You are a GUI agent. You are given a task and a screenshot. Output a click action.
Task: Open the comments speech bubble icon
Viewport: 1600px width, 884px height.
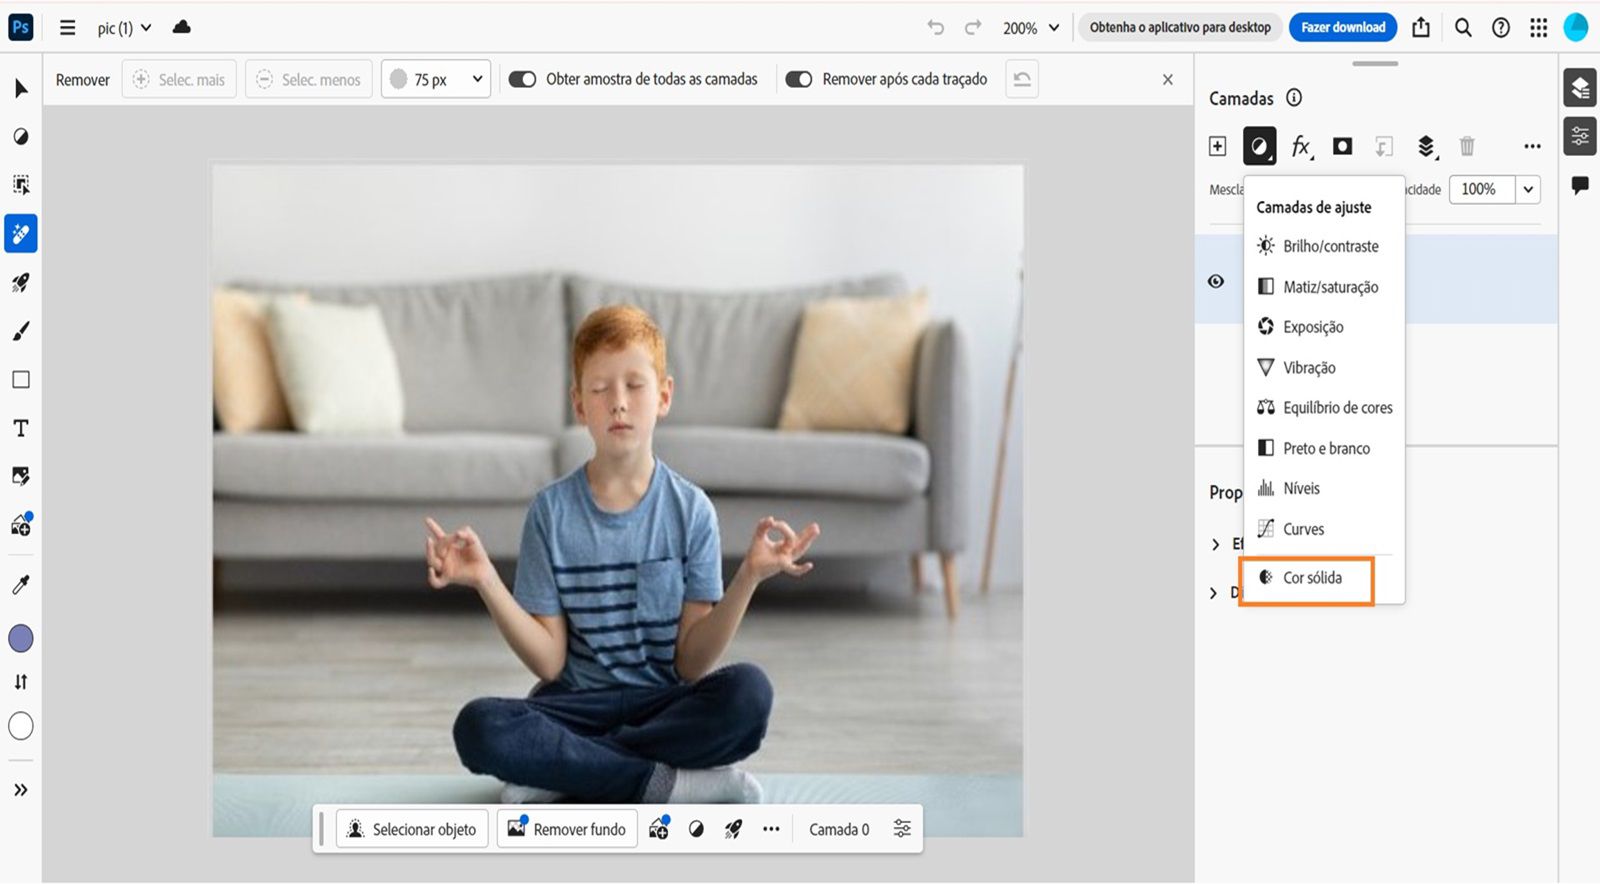[1580, 185]
